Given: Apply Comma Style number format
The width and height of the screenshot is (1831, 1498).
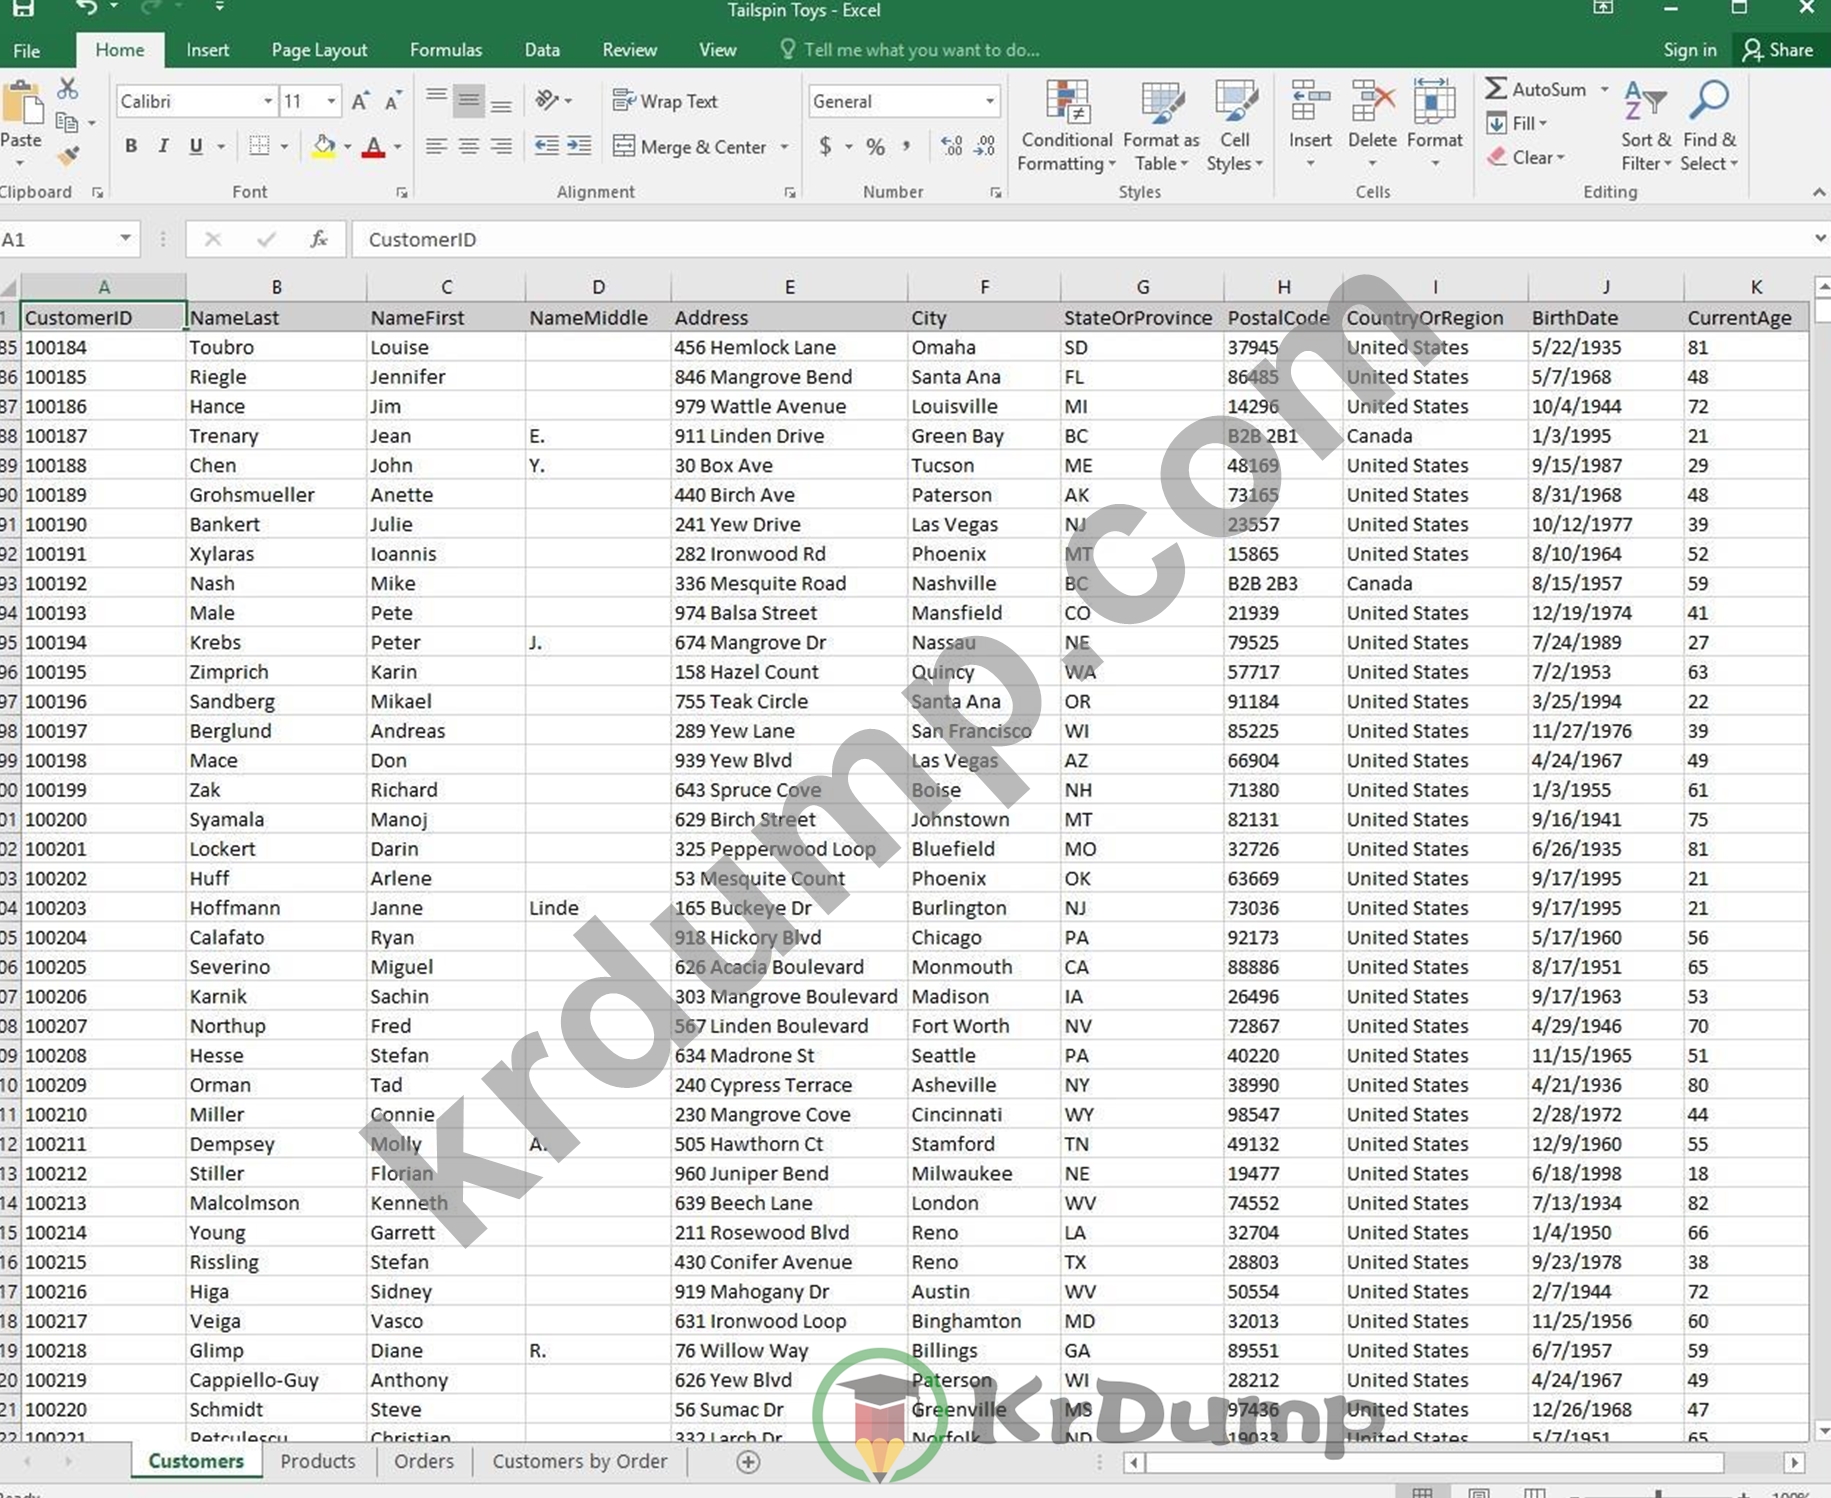Looking at the screenshot, I should pyautogui.click(x=906, y=146).
